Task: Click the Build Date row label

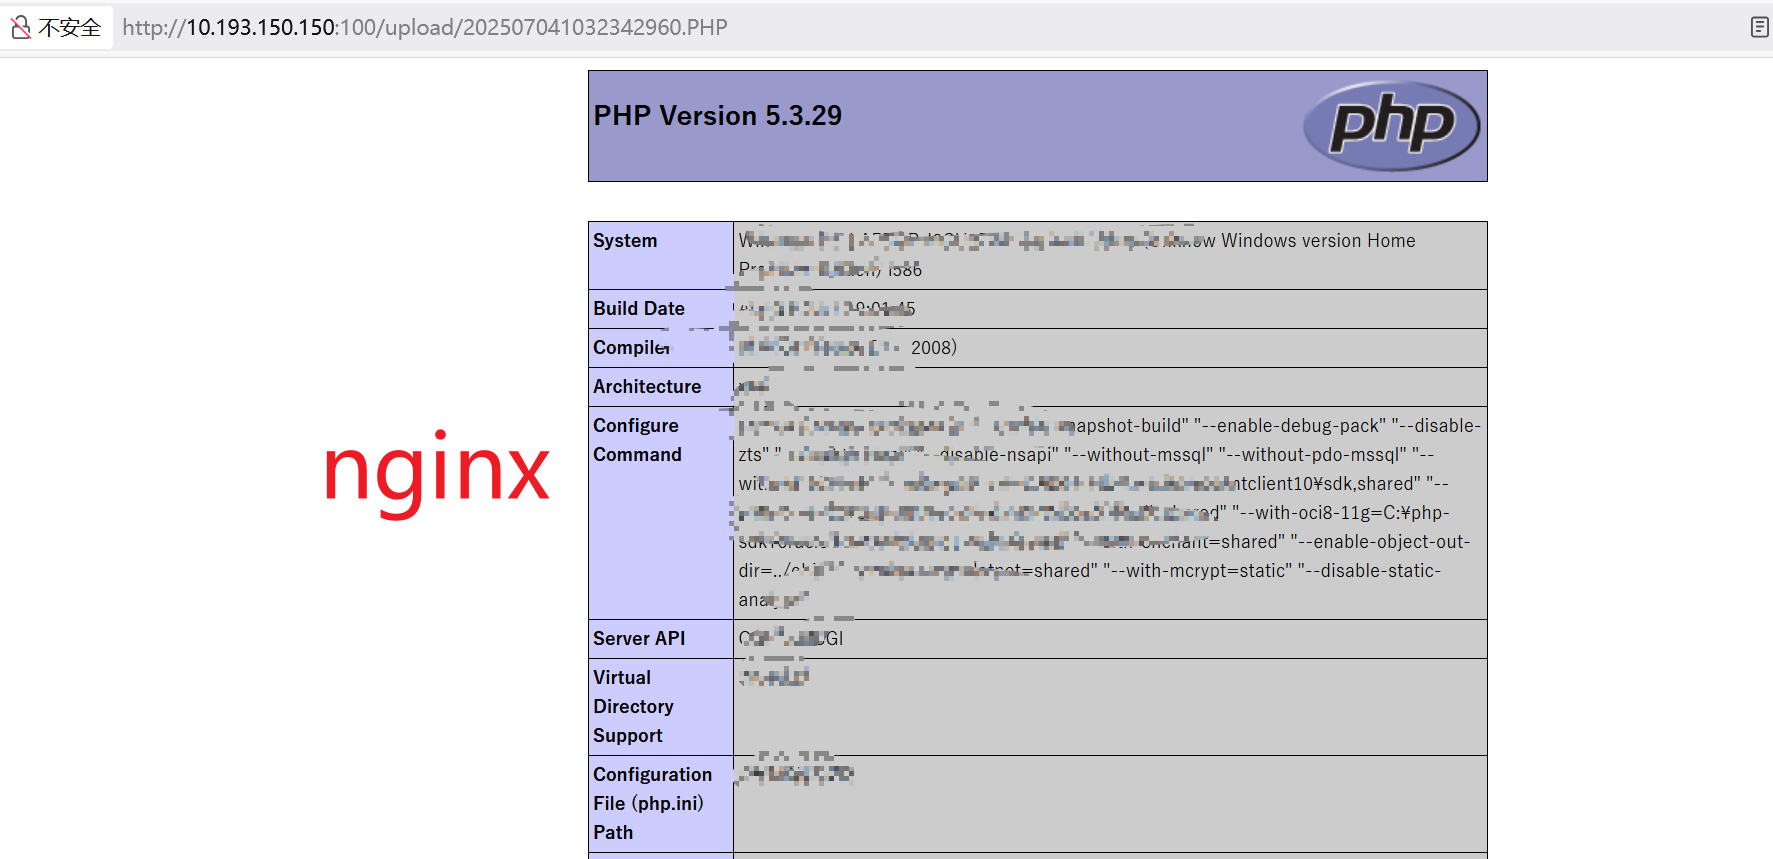Action: point(638,309)
